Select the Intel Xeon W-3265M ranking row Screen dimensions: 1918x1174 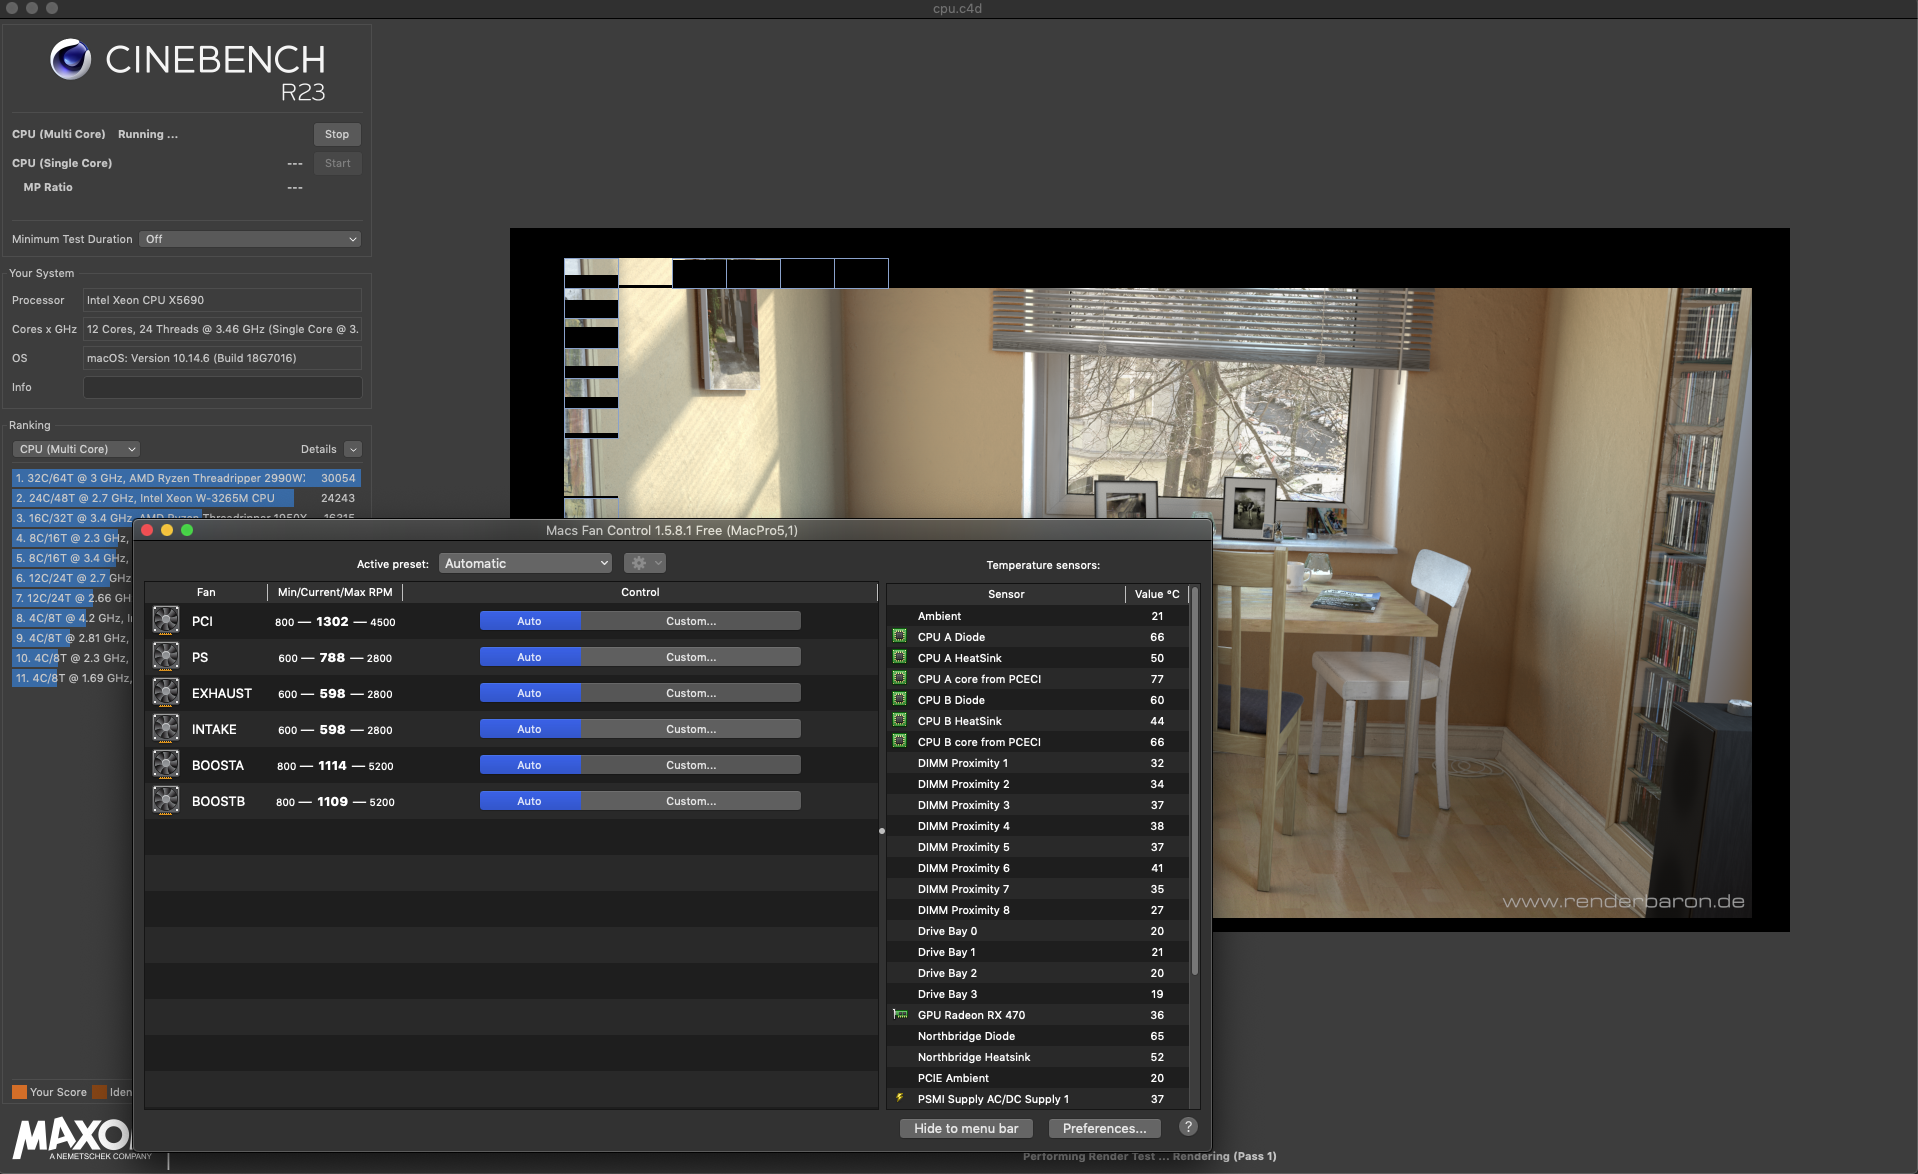click(x=186, y=498)
